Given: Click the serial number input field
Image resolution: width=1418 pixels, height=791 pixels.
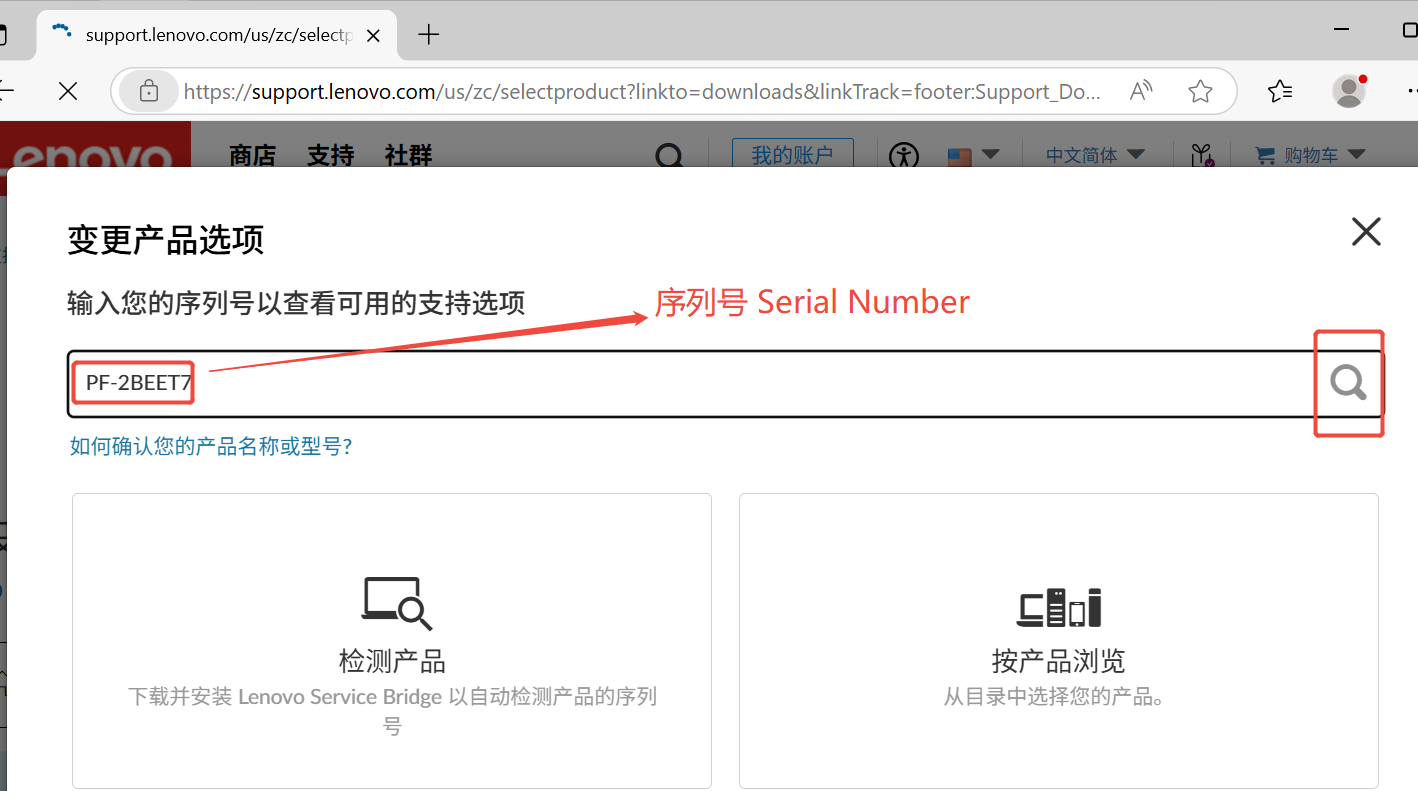Looking at the screenshot, I should click(x=726, y=383).
